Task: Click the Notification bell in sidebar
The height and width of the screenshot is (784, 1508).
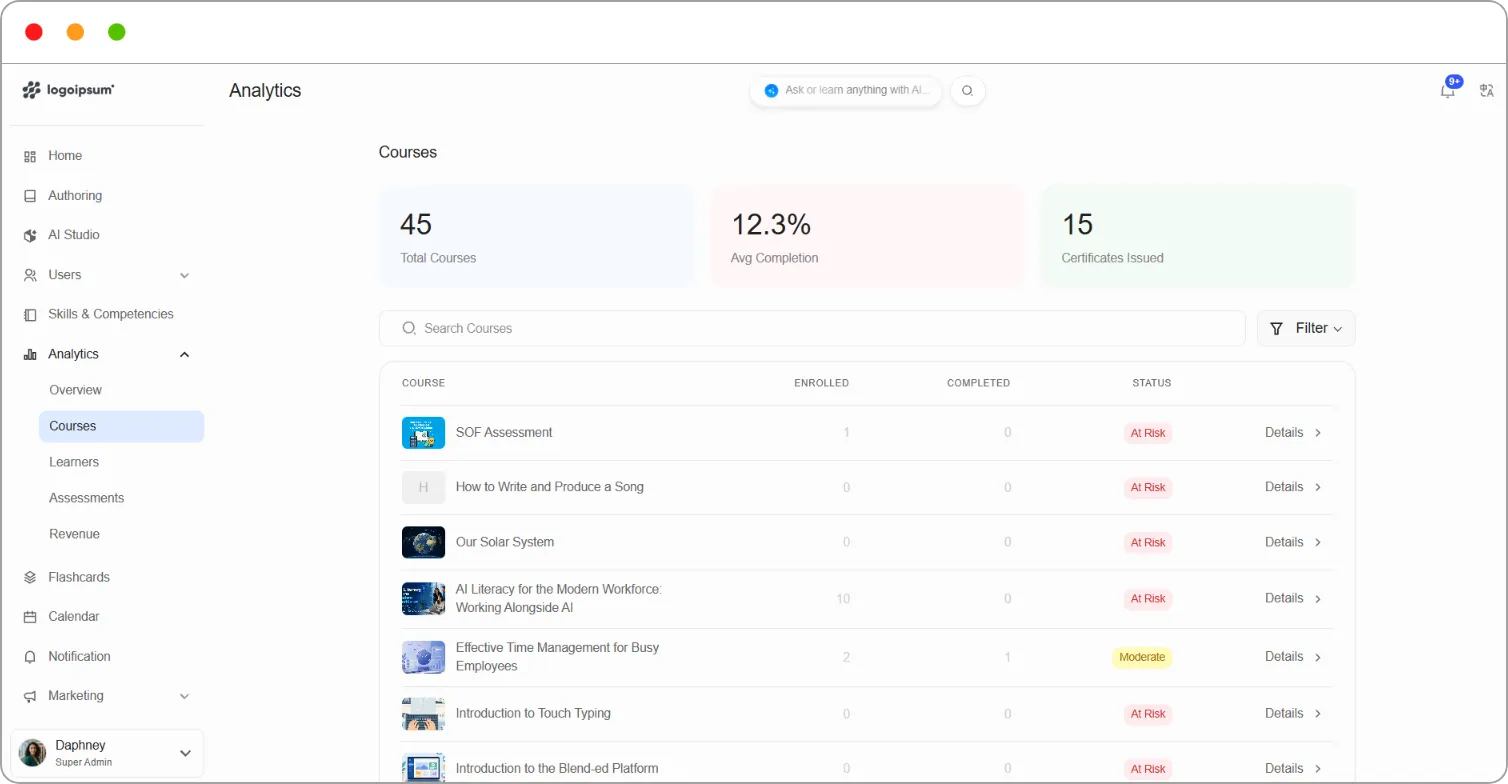Action: point(30,657)
